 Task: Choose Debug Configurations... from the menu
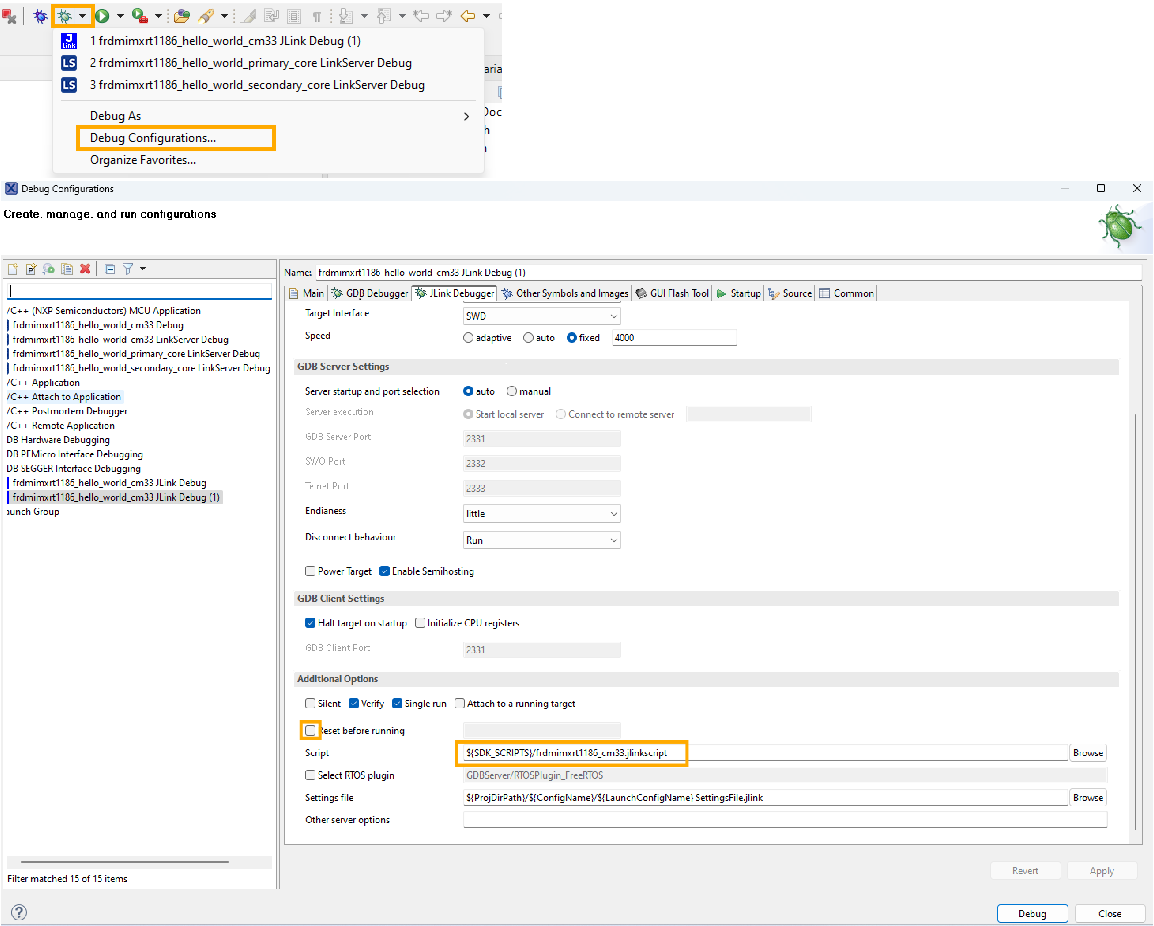(152, 138)
